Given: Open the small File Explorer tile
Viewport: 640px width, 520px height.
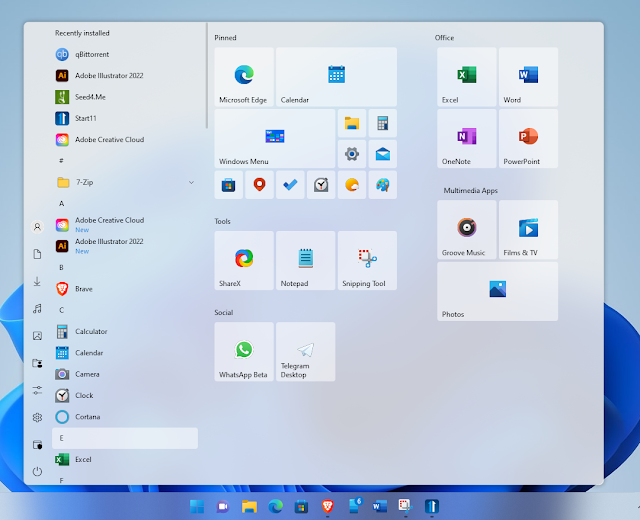Looking at the screenshot, I should coord(352,123).
